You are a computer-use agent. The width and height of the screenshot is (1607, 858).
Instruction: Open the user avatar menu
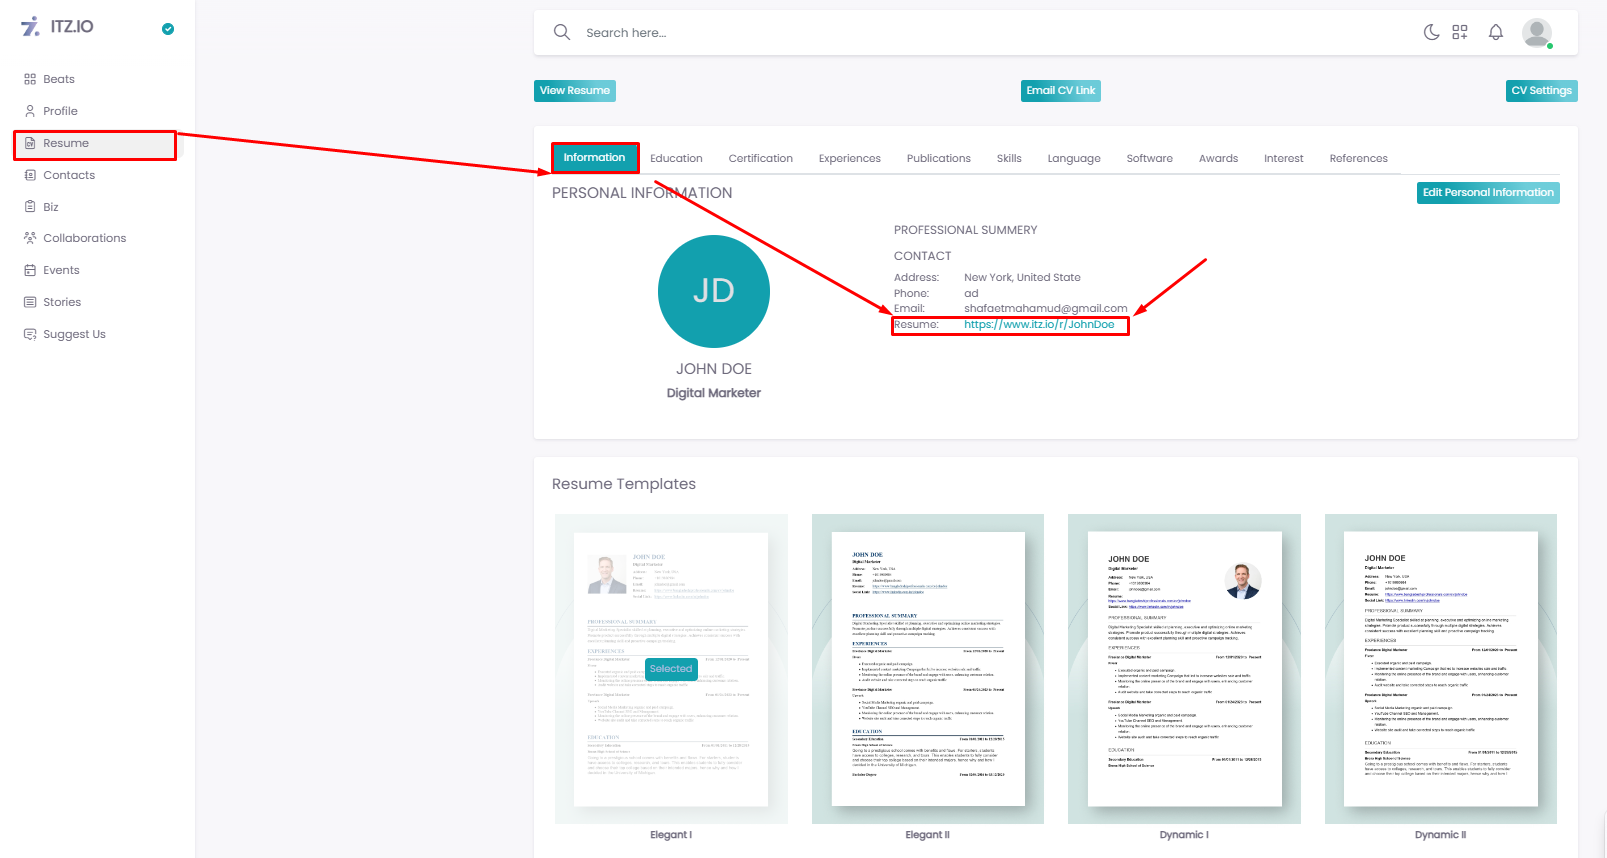tap(1536, 32)
